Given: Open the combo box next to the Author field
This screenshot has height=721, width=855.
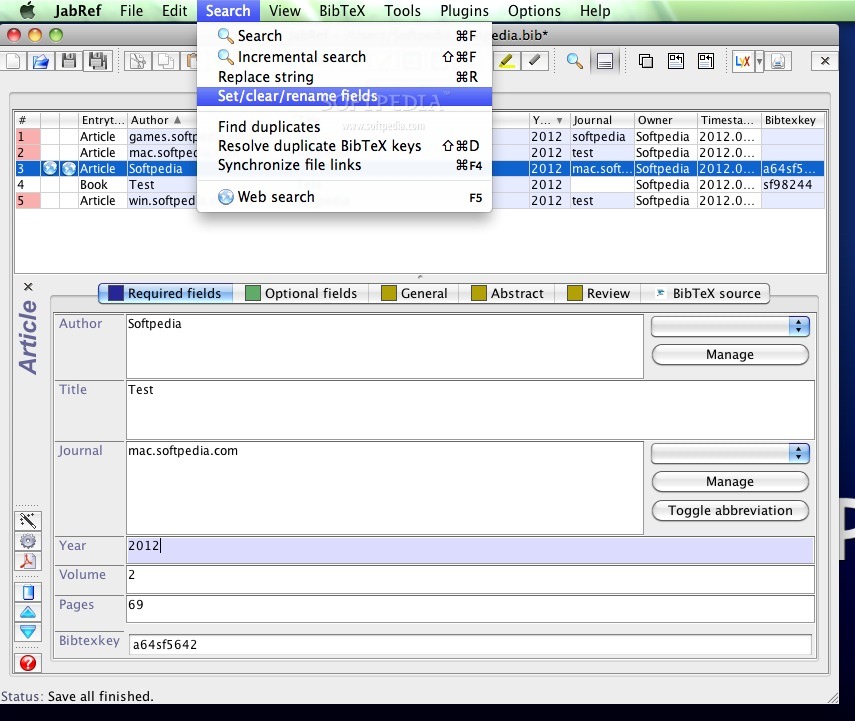Looking at the screenshot, I should (730, 326).
